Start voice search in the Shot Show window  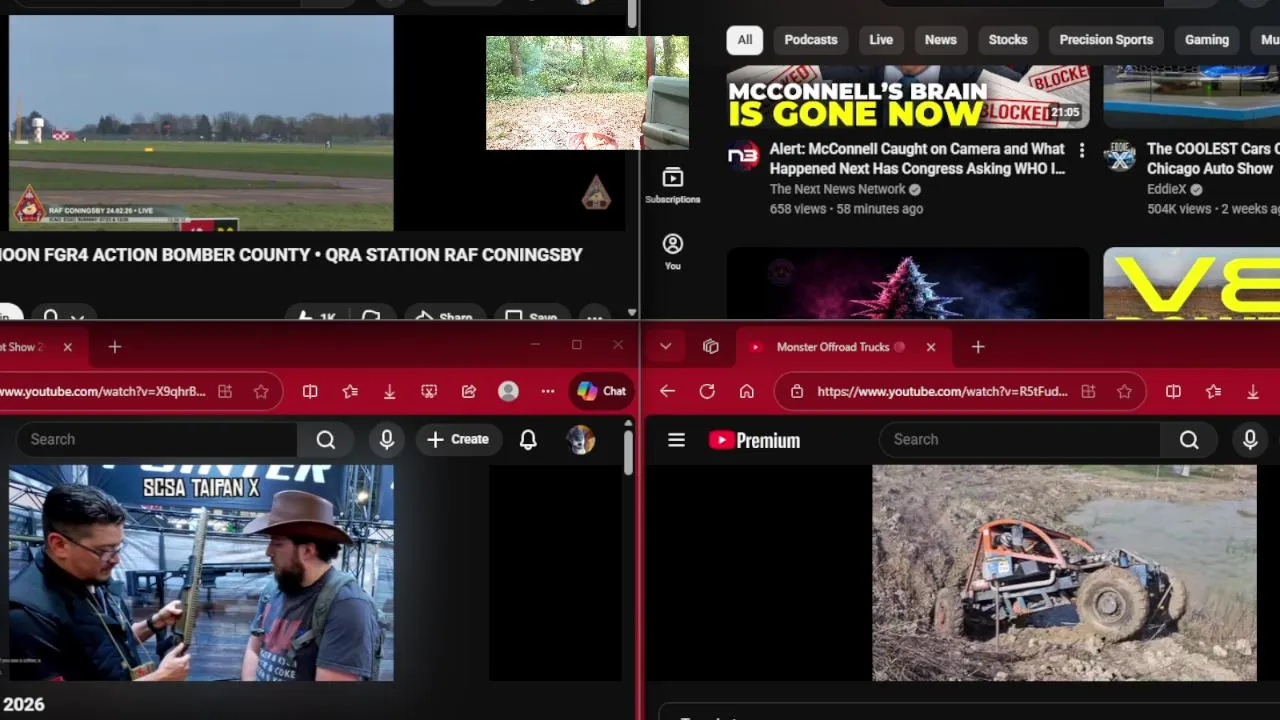pyautogui.click(x=387, y=439)
